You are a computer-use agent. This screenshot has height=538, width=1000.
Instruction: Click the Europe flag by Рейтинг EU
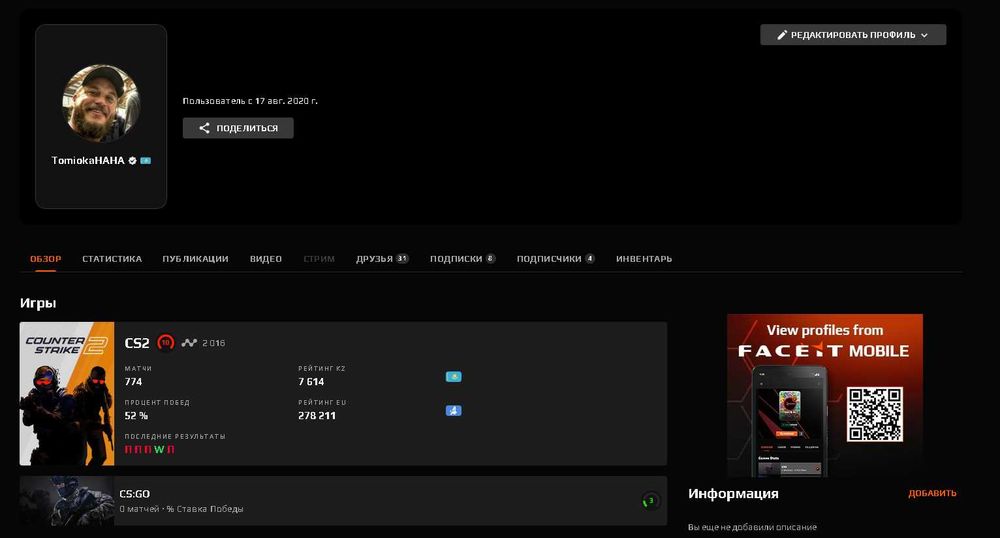453,411
